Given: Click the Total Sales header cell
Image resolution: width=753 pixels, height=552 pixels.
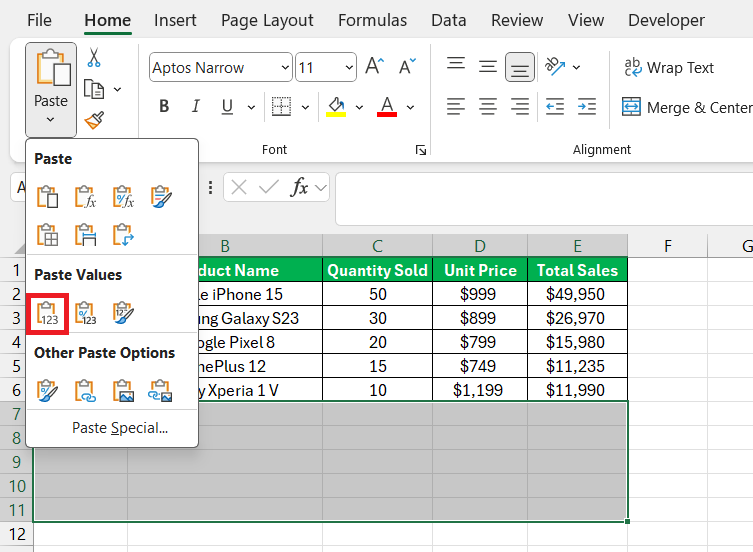Looking at the screenshot, I should [x=577, y=270].
